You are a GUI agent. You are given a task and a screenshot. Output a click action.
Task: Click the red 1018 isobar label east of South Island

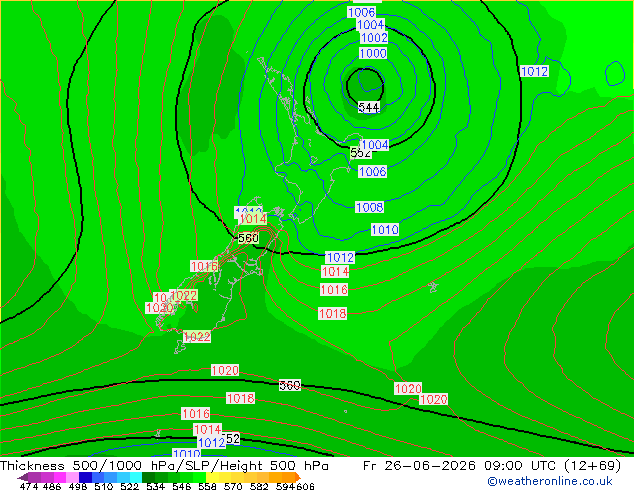(x=332, y=313)
